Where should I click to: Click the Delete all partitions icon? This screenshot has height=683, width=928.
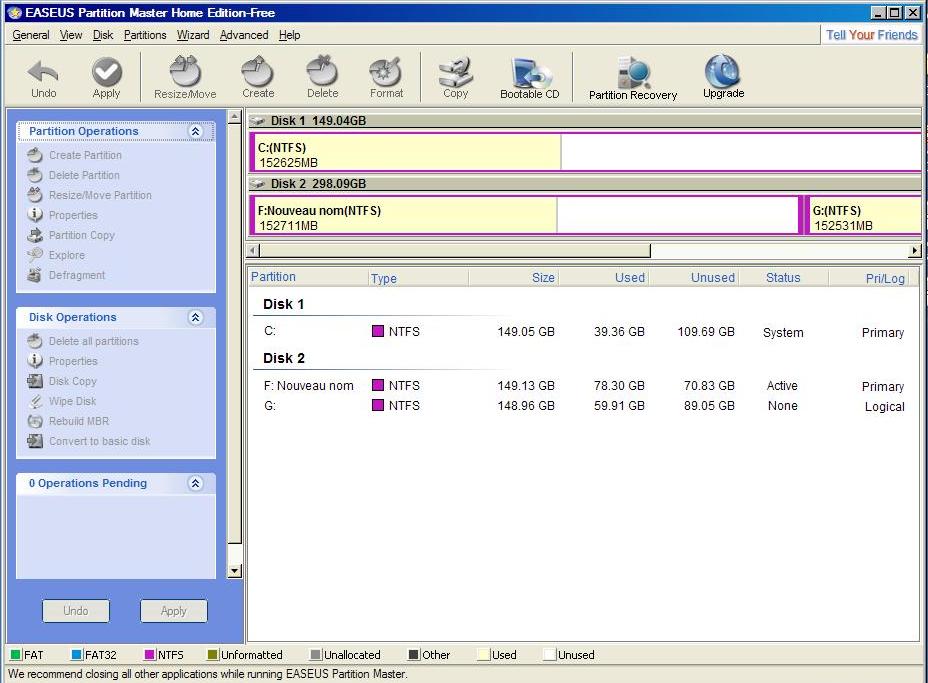36,341
